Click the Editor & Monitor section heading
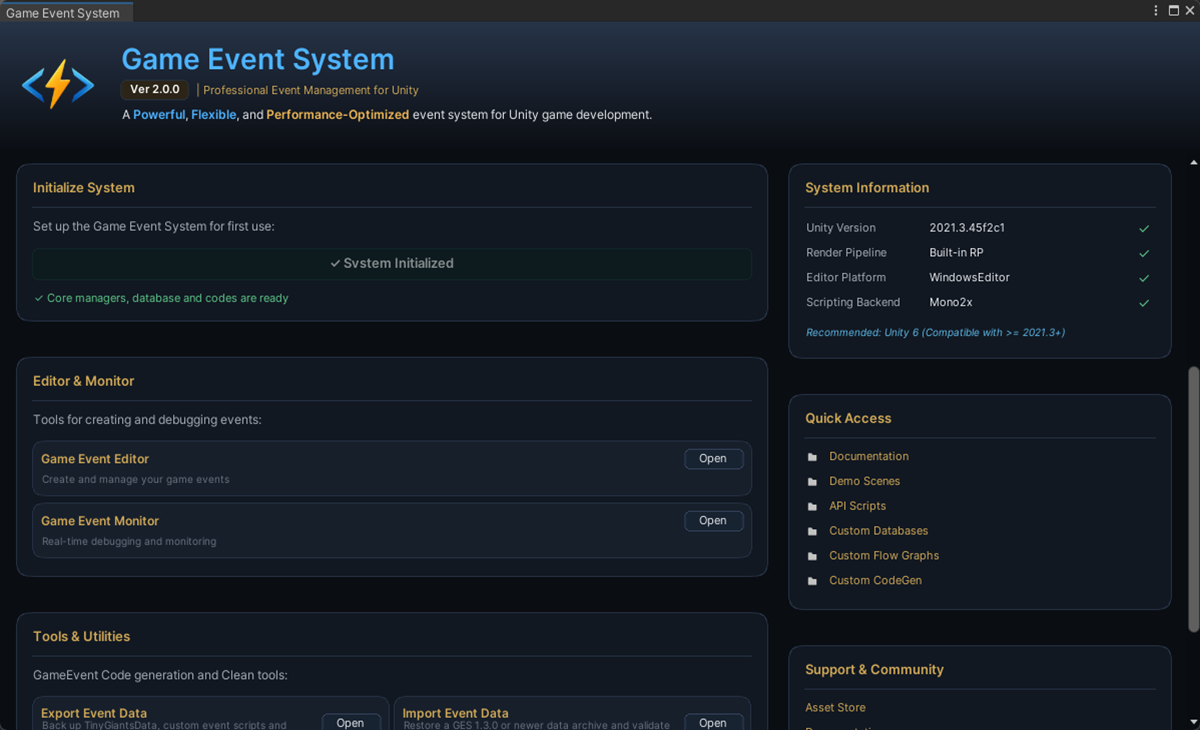Image resolution: width=1200 pixels, height=730 pixels. tap(84, 381)
